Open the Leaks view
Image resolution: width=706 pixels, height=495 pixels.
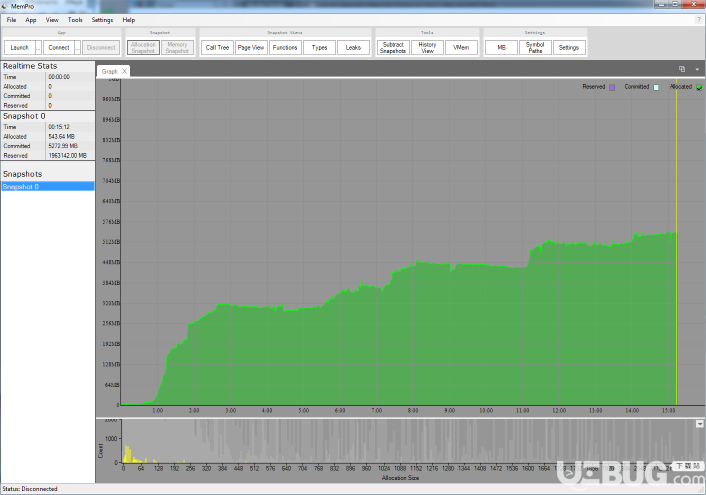[353, 47]
